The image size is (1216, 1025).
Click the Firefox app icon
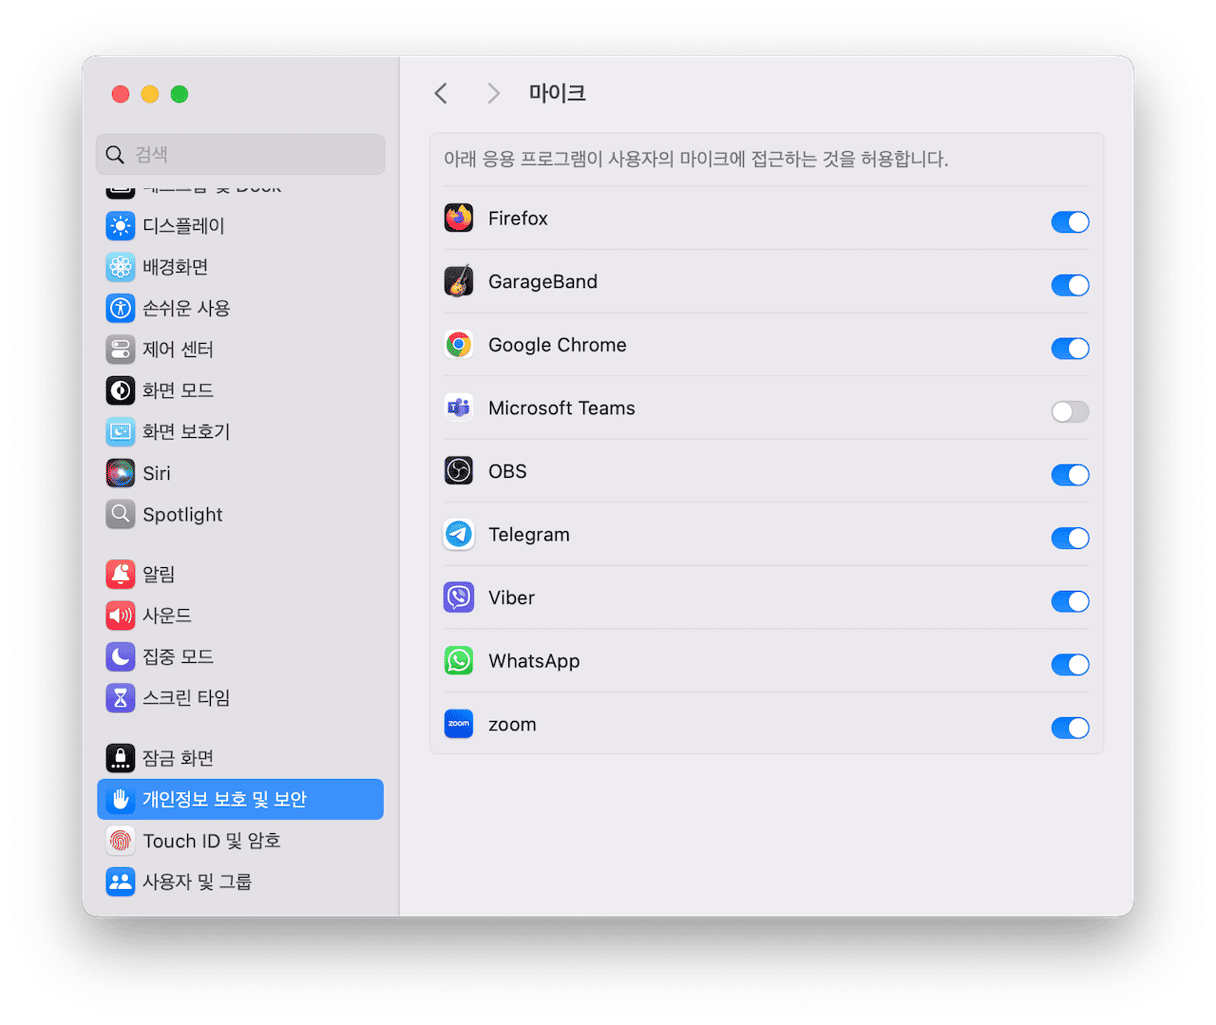tap(459, 218)
